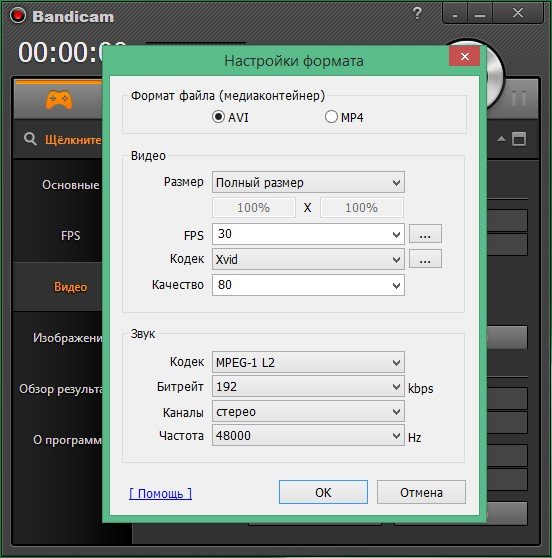The image size is (552, 558).
Task: Open the Частота 48000 dropdown
Action: click(308, 435)
